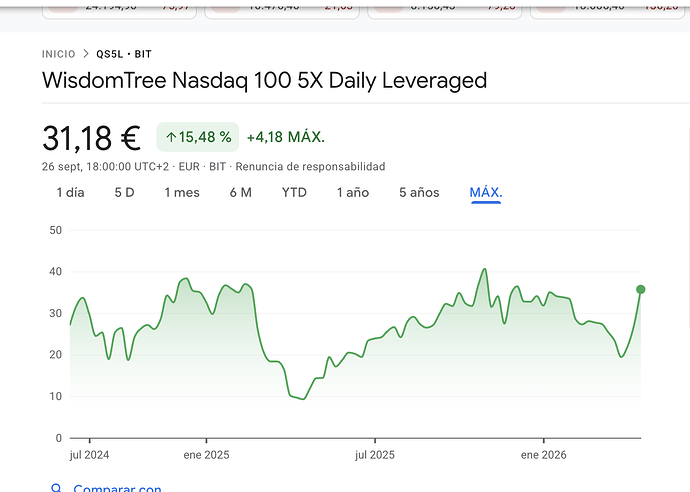Image resolution: width=690 pixels, height=492 pixels.
Task: Click the 26 sept, 18:00:00 UTC+2 timestamp
Action: click(x=105, y=167)
